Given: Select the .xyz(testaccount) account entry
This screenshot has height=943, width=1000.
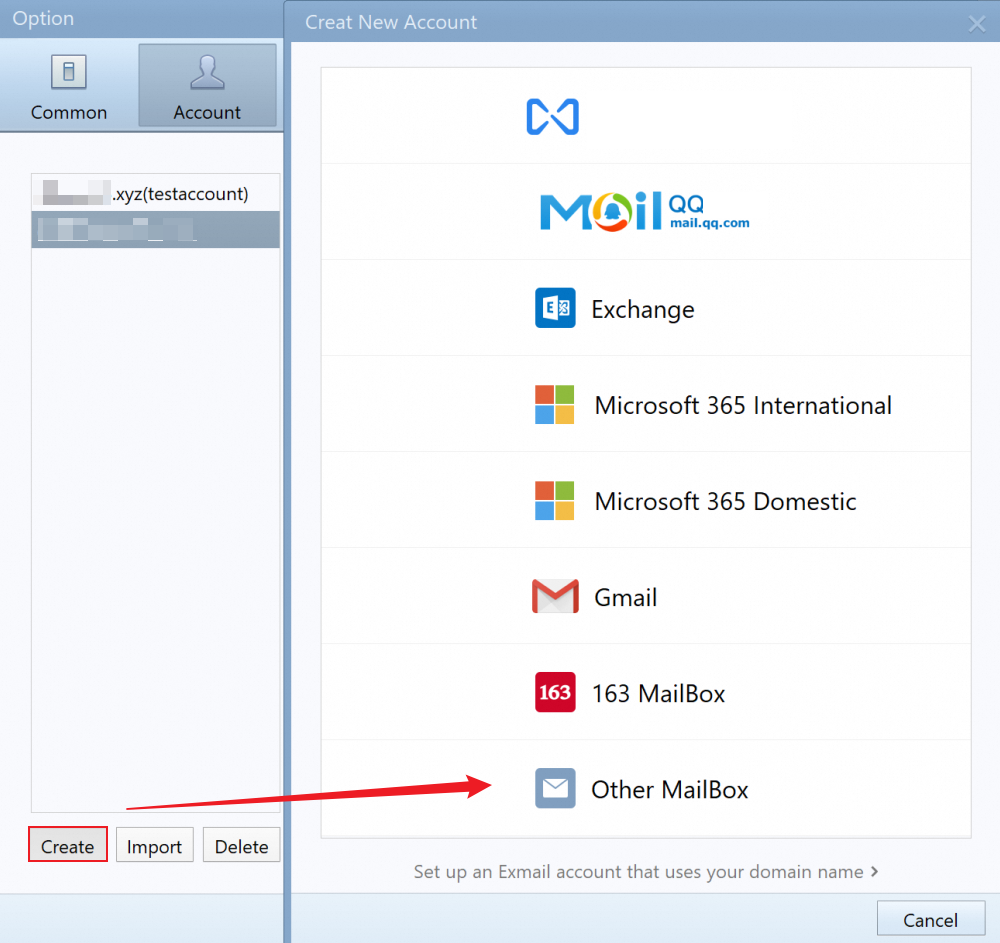Looking at the screenshot, I should [x=156, y=193].
